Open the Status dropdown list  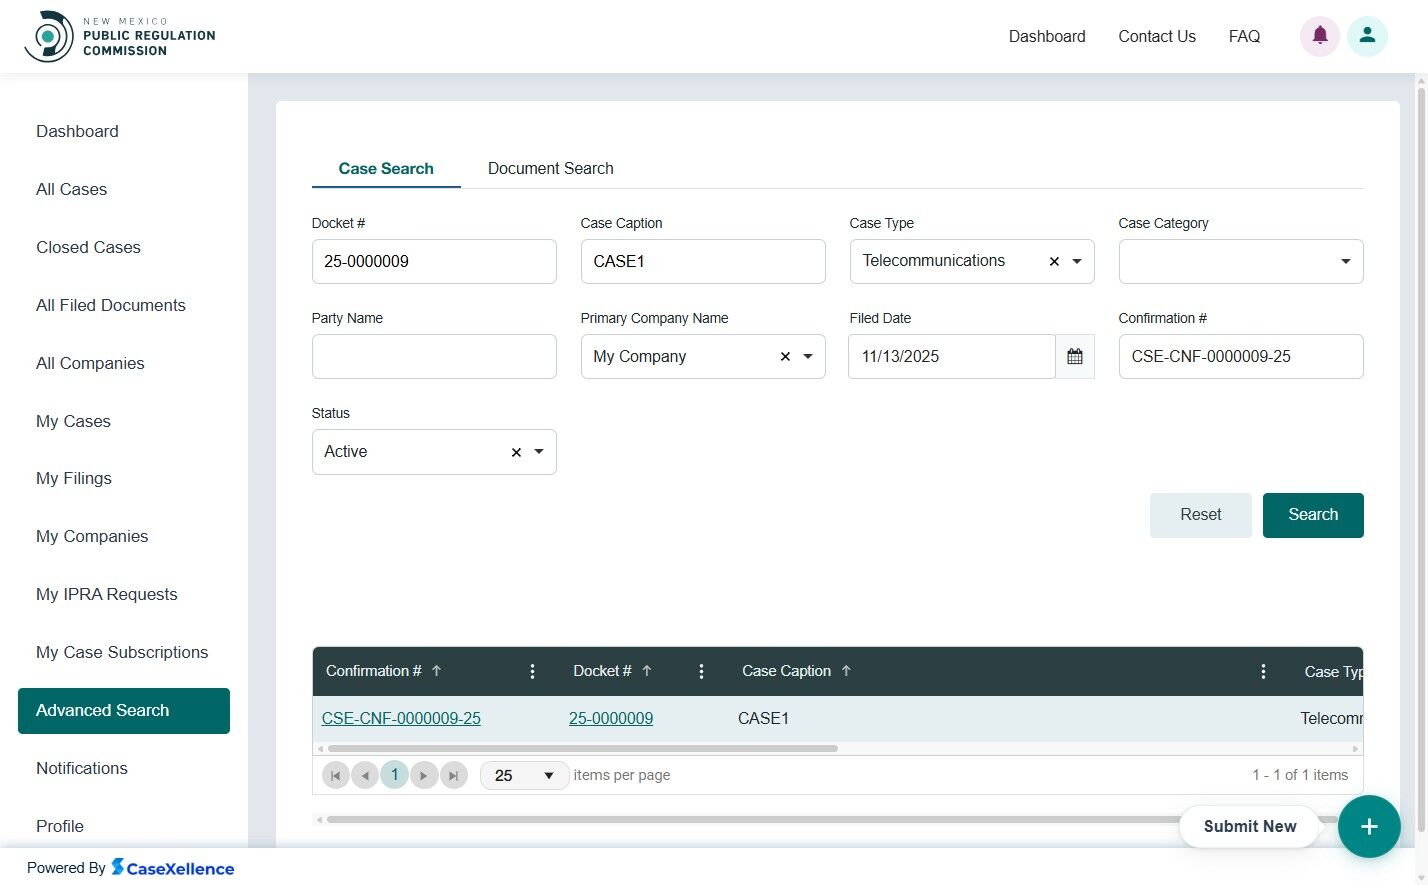point(539,452)
